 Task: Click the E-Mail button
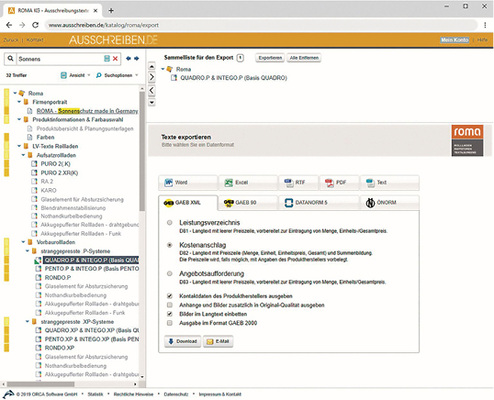(218, 341)
